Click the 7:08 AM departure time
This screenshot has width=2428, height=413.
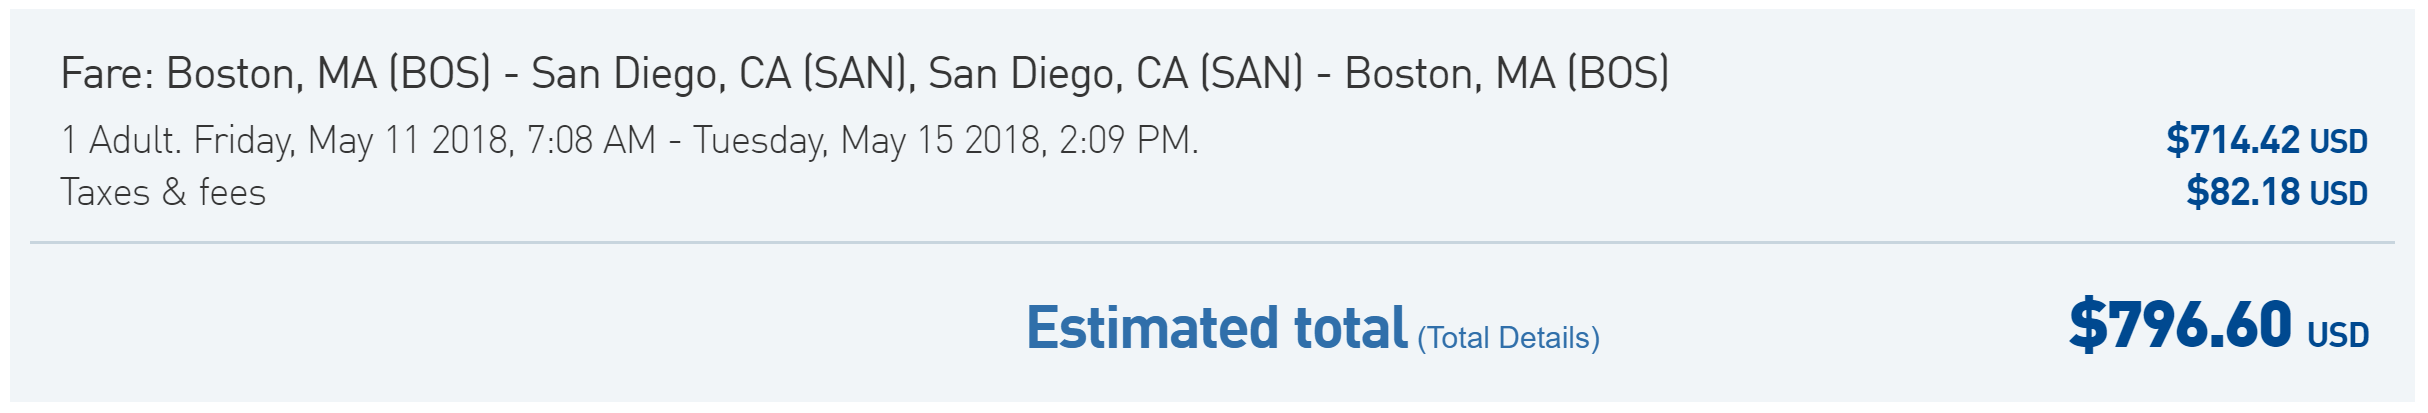click(591, 140)
